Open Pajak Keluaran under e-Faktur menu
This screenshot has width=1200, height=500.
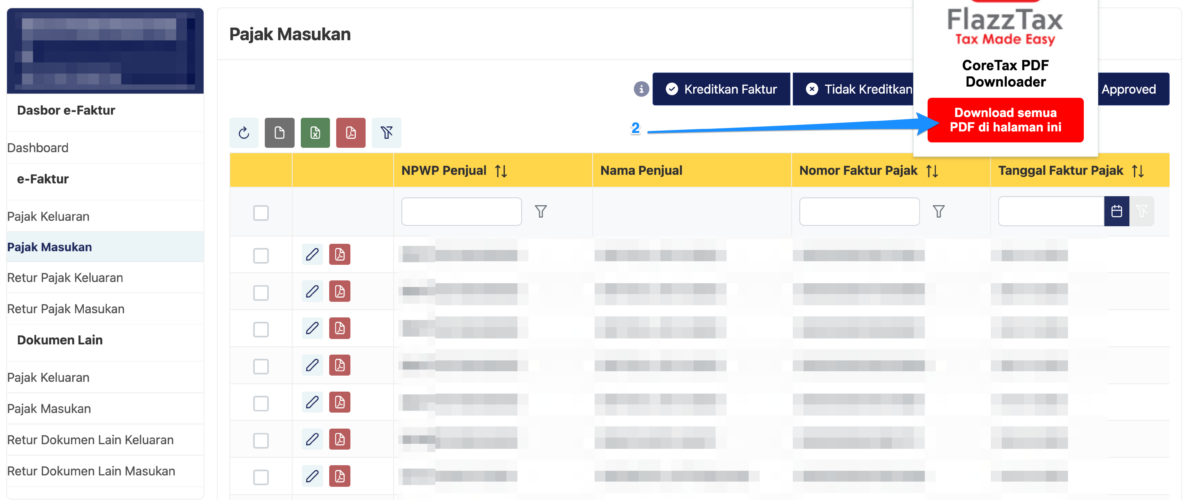48,216
